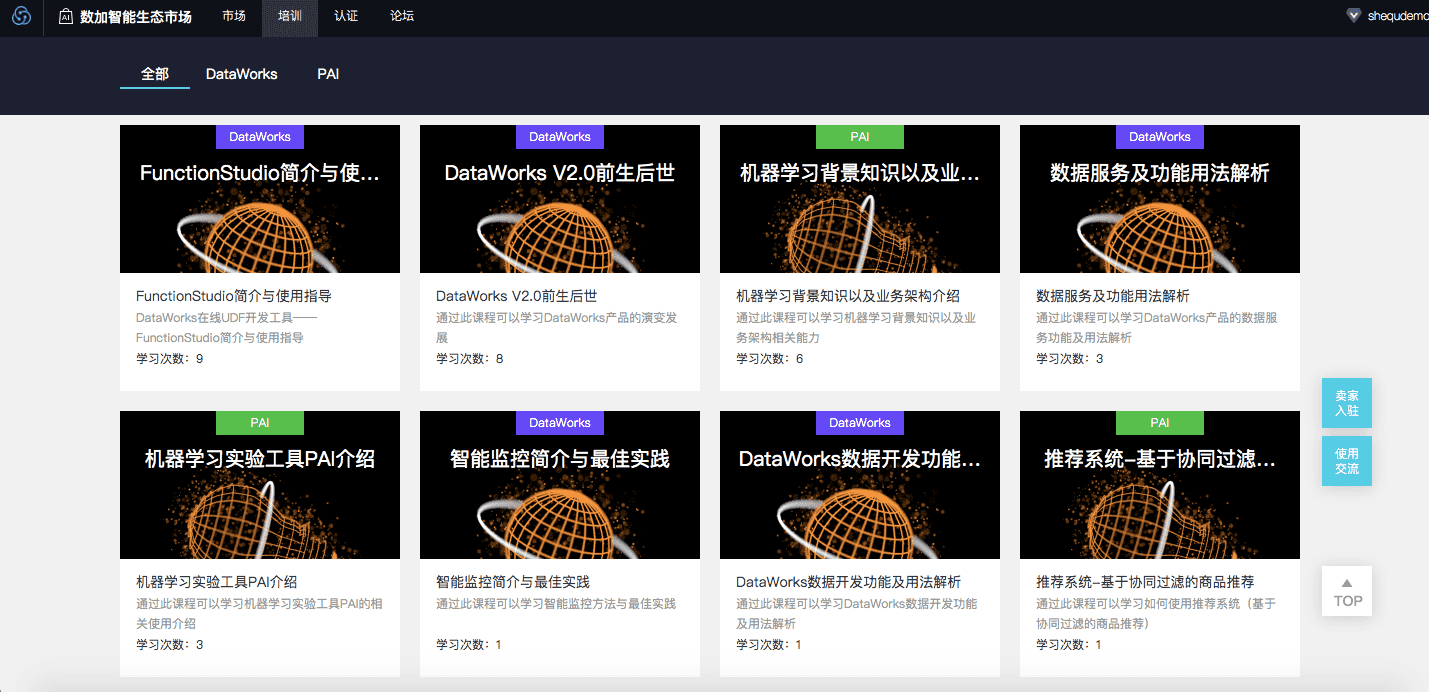Click the 卖家入驻 floating button

coord(1347,403)
